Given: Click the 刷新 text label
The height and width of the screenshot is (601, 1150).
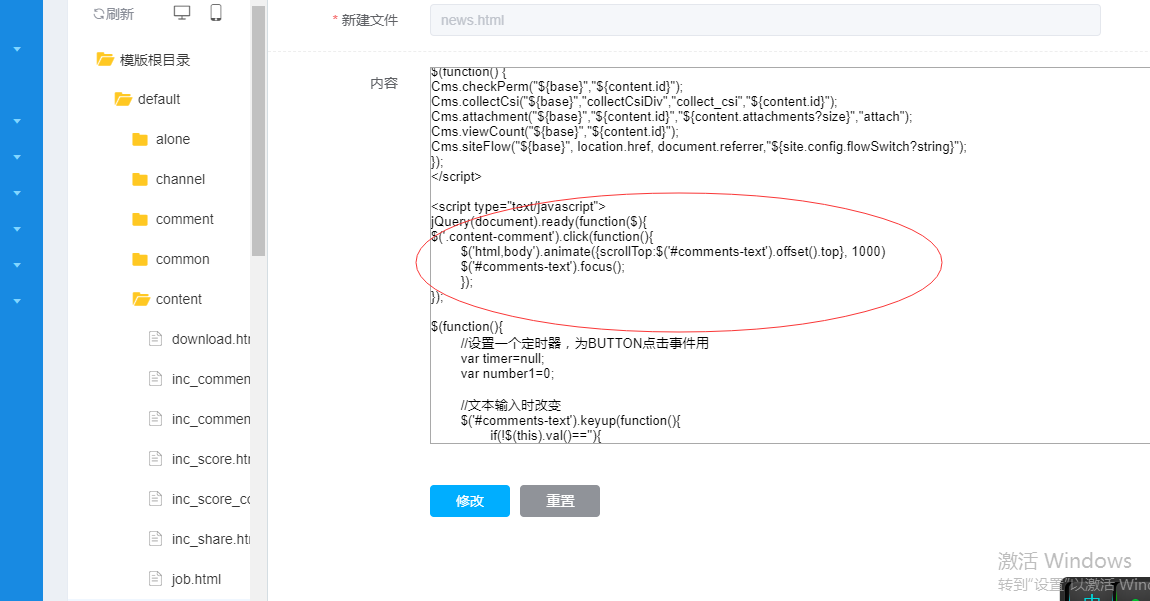Looking at the screenshot, I should click(x=120, y=14).
